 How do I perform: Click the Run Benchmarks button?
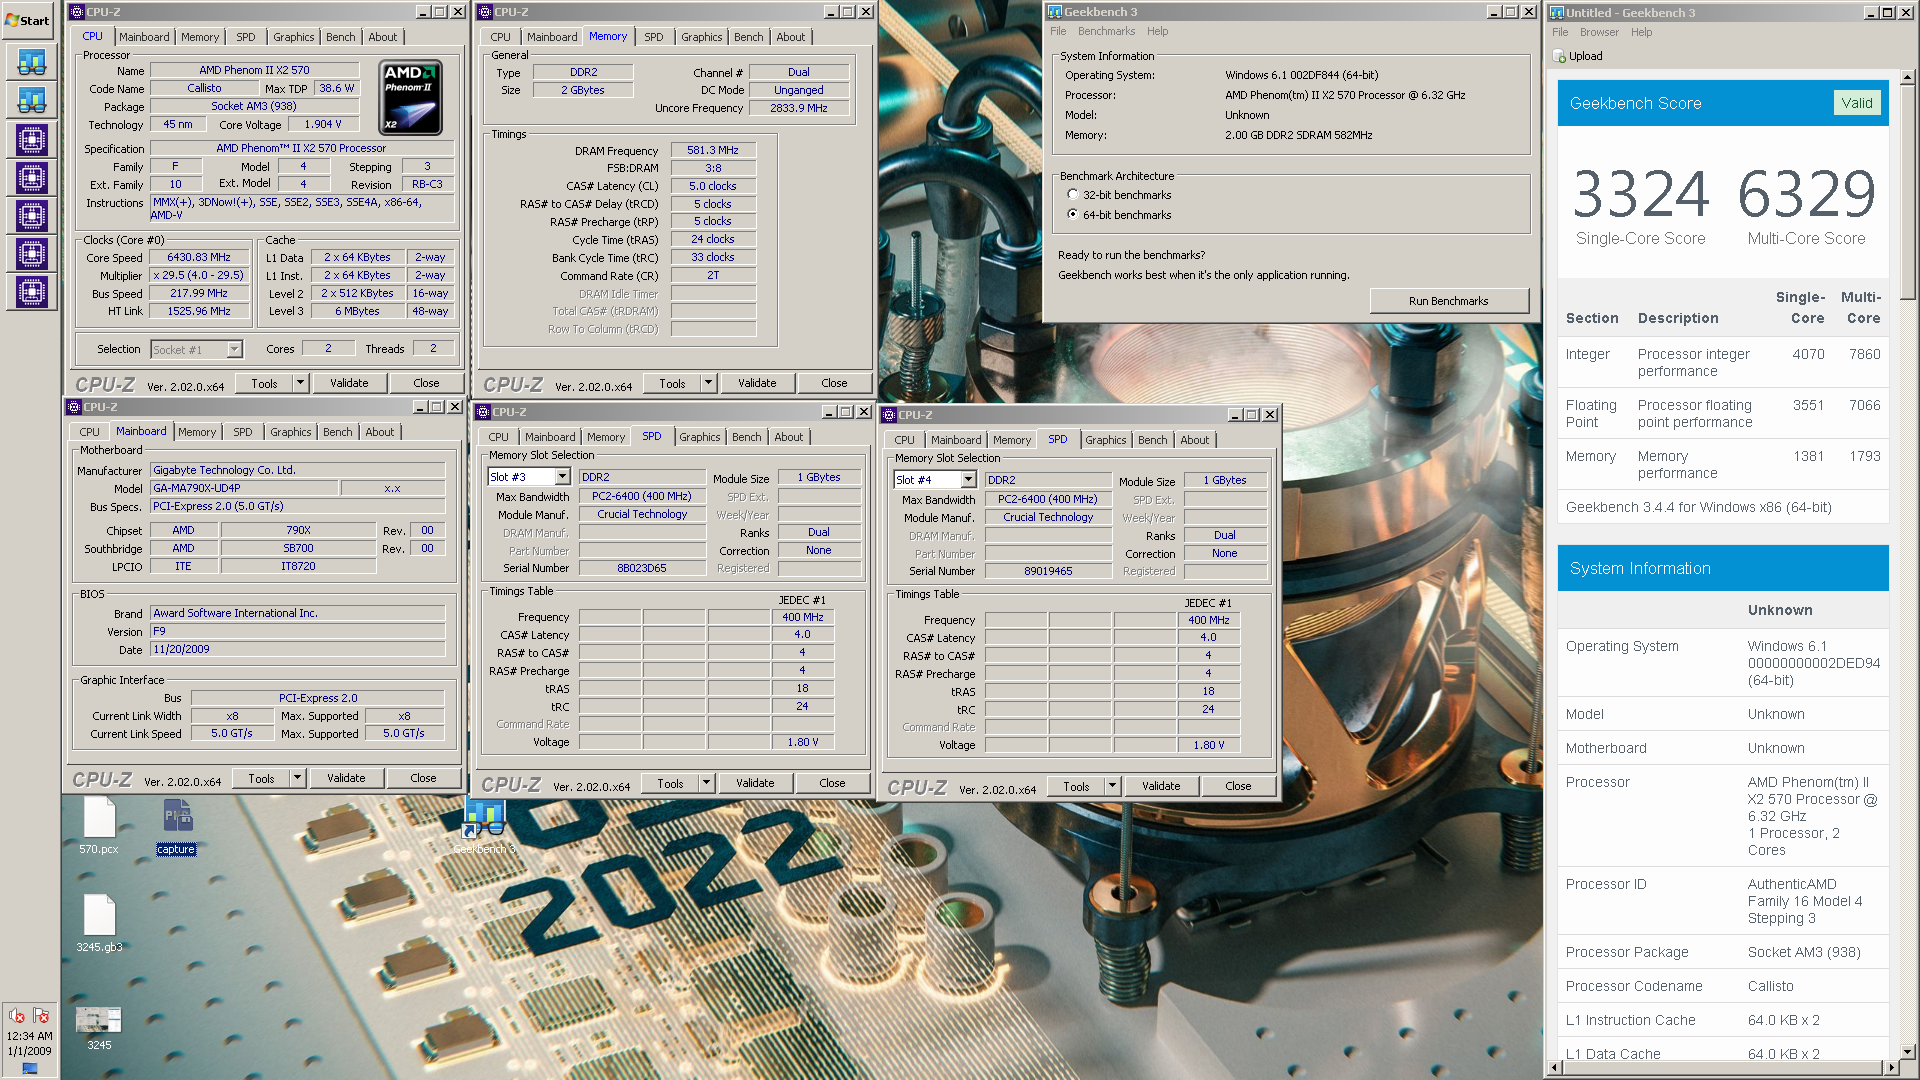pos(1449,301)
